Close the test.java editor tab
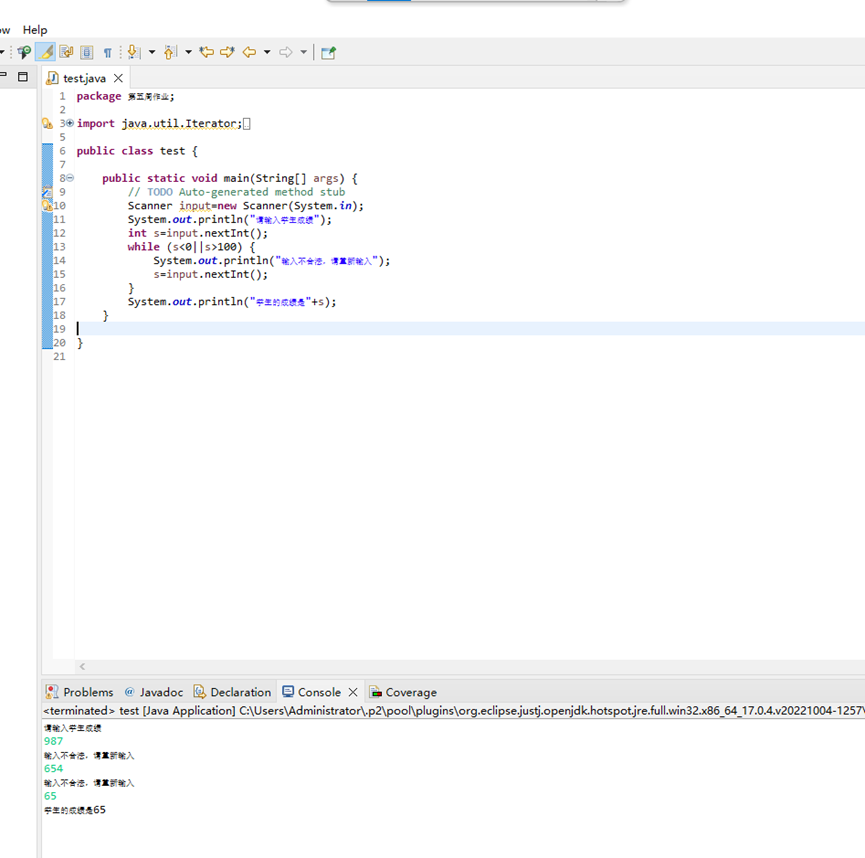 118,78
